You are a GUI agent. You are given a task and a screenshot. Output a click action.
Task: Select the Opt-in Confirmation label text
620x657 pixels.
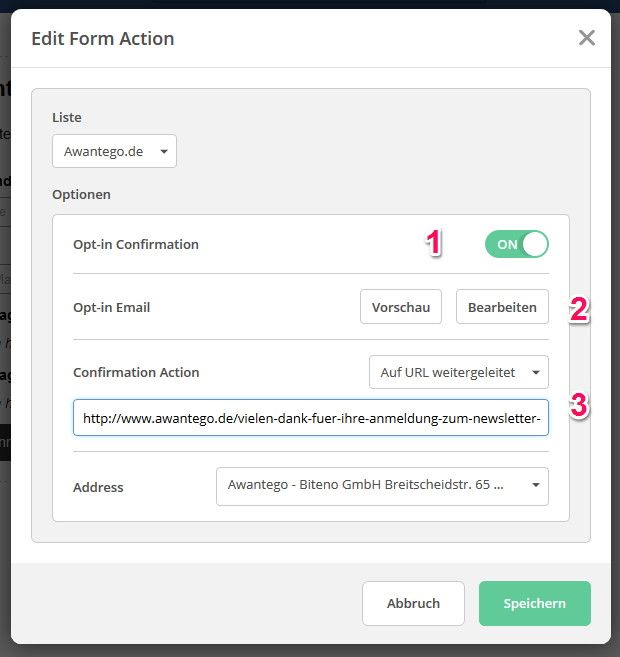click(x=136, y=244)
